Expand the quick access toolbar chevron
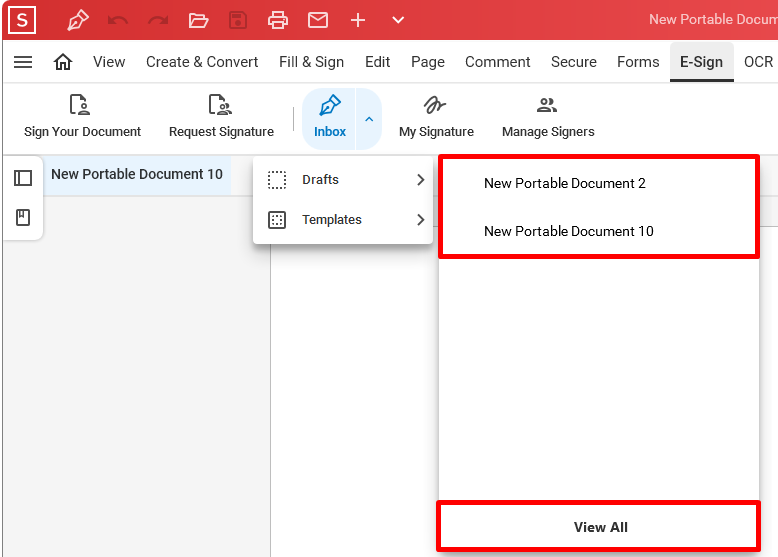 click(x=398, y=20)
